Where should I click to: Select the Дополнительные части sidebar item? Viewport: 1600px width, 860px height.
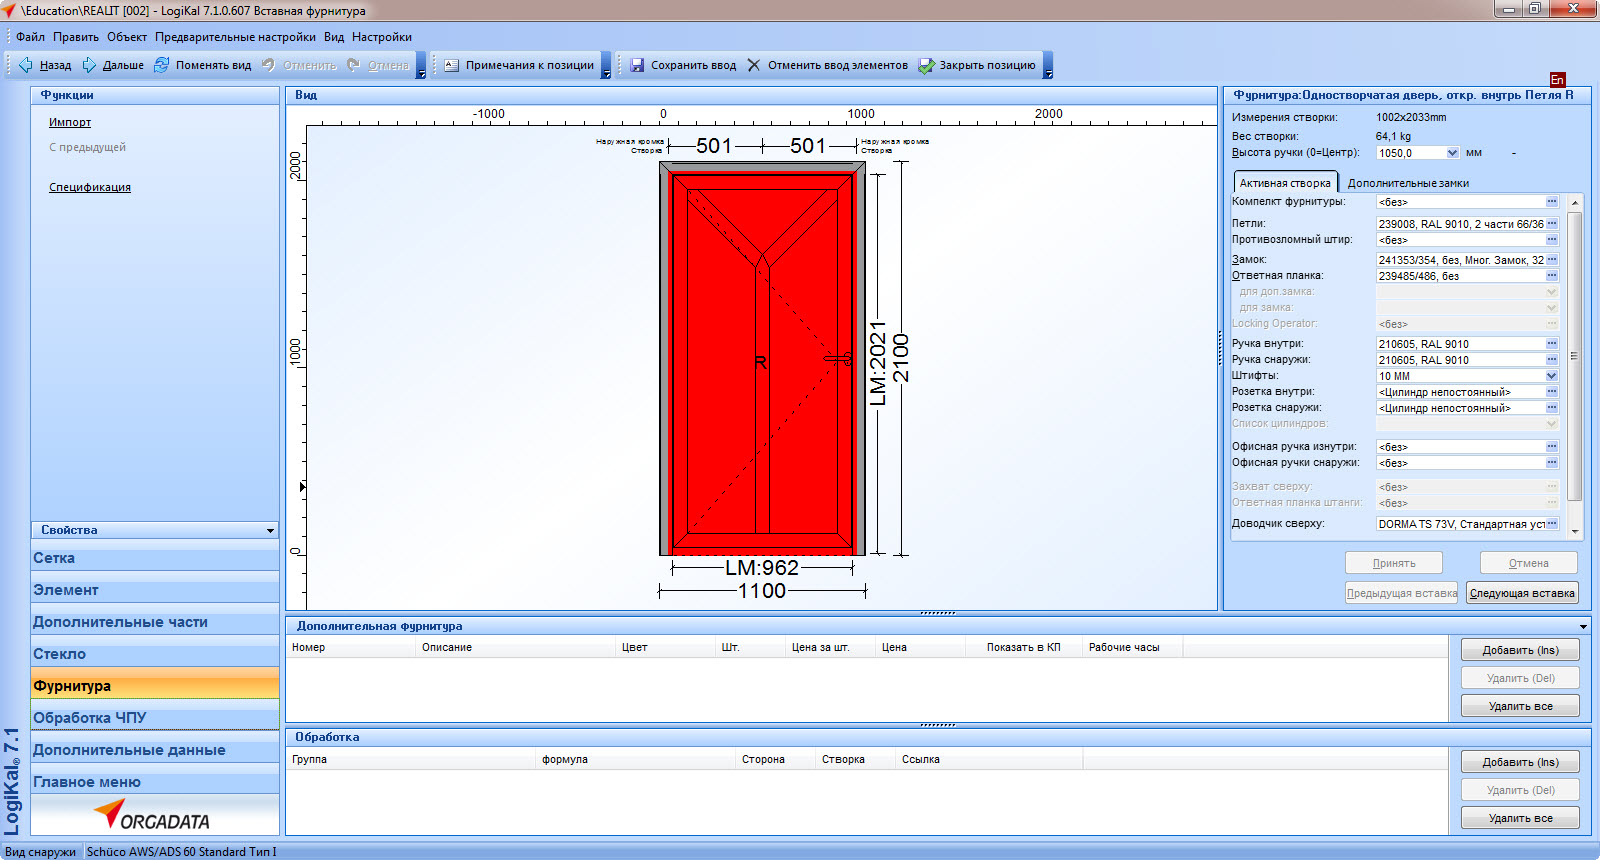[x=155, y=622]
